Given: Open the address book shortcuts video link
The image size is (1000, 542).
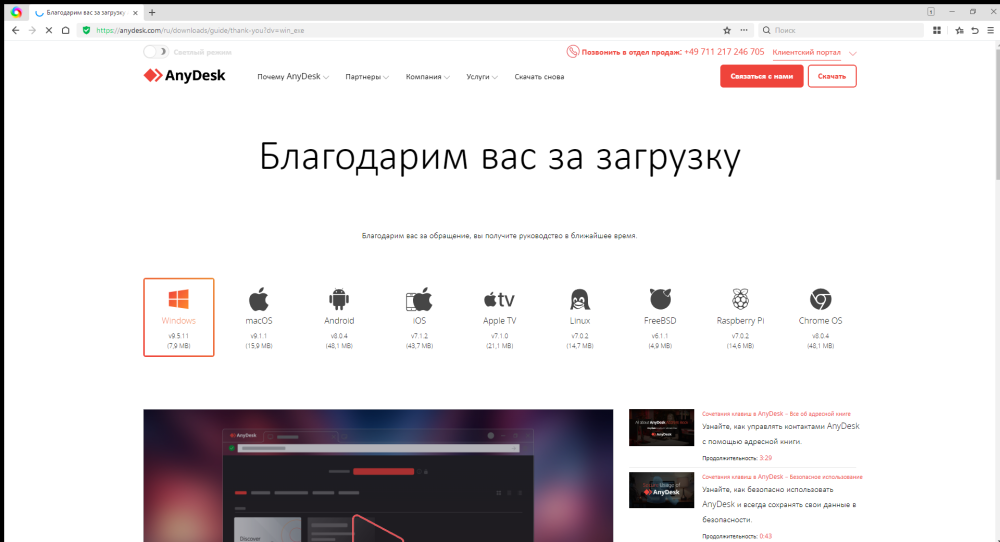Looking at the screenshot, I should click(776, 414).
